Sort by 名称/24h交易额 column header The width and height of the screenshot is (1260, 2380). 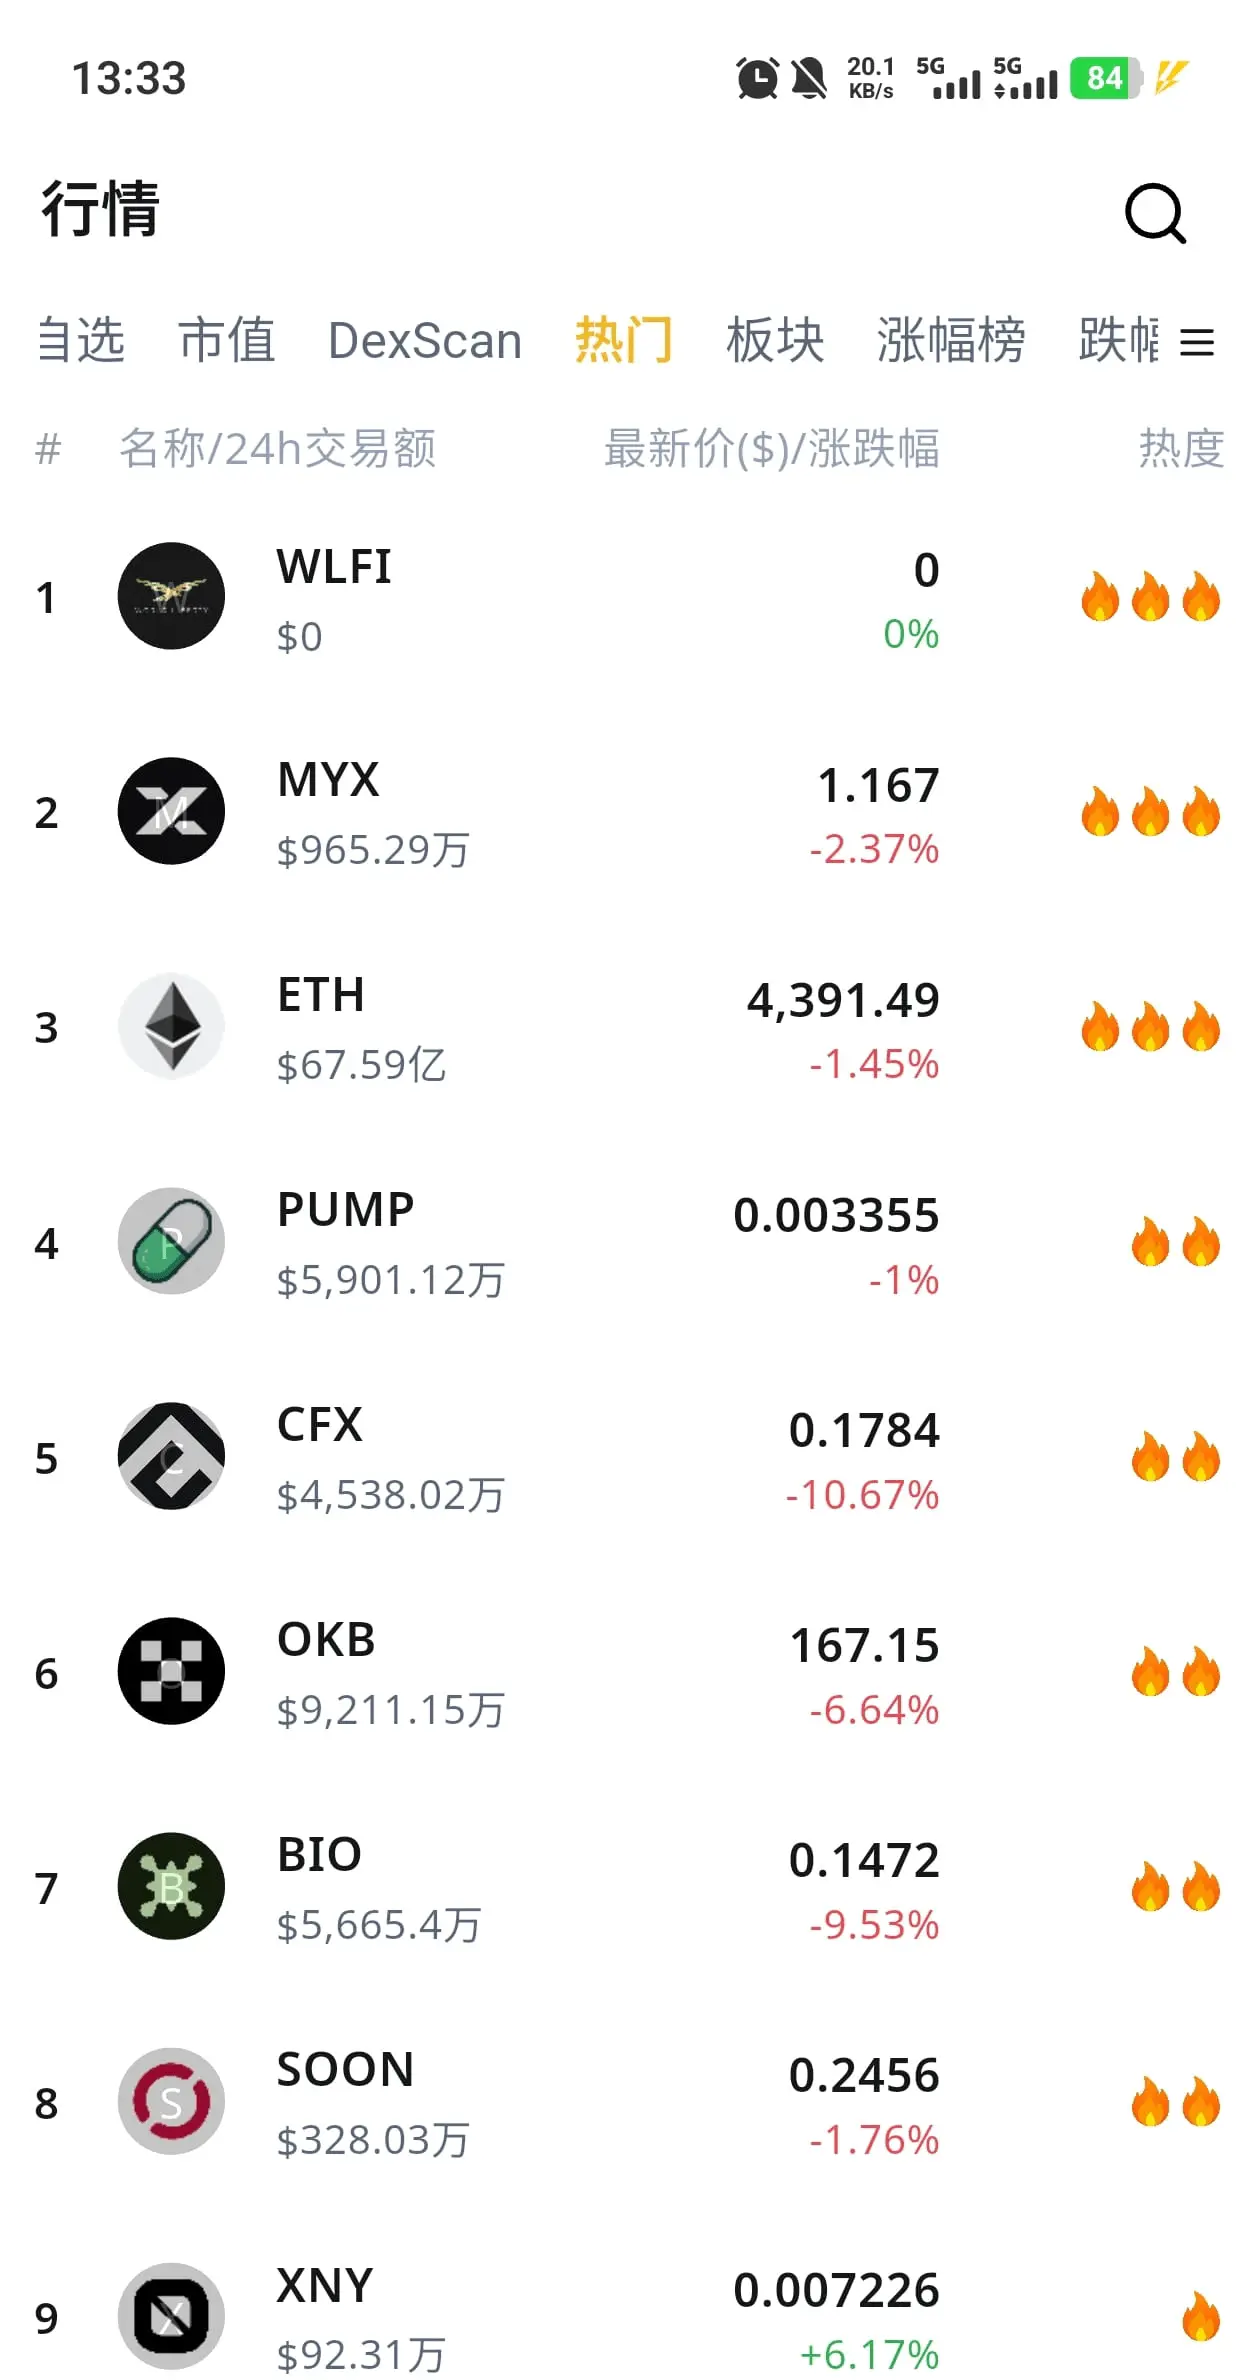click(278, 448)
